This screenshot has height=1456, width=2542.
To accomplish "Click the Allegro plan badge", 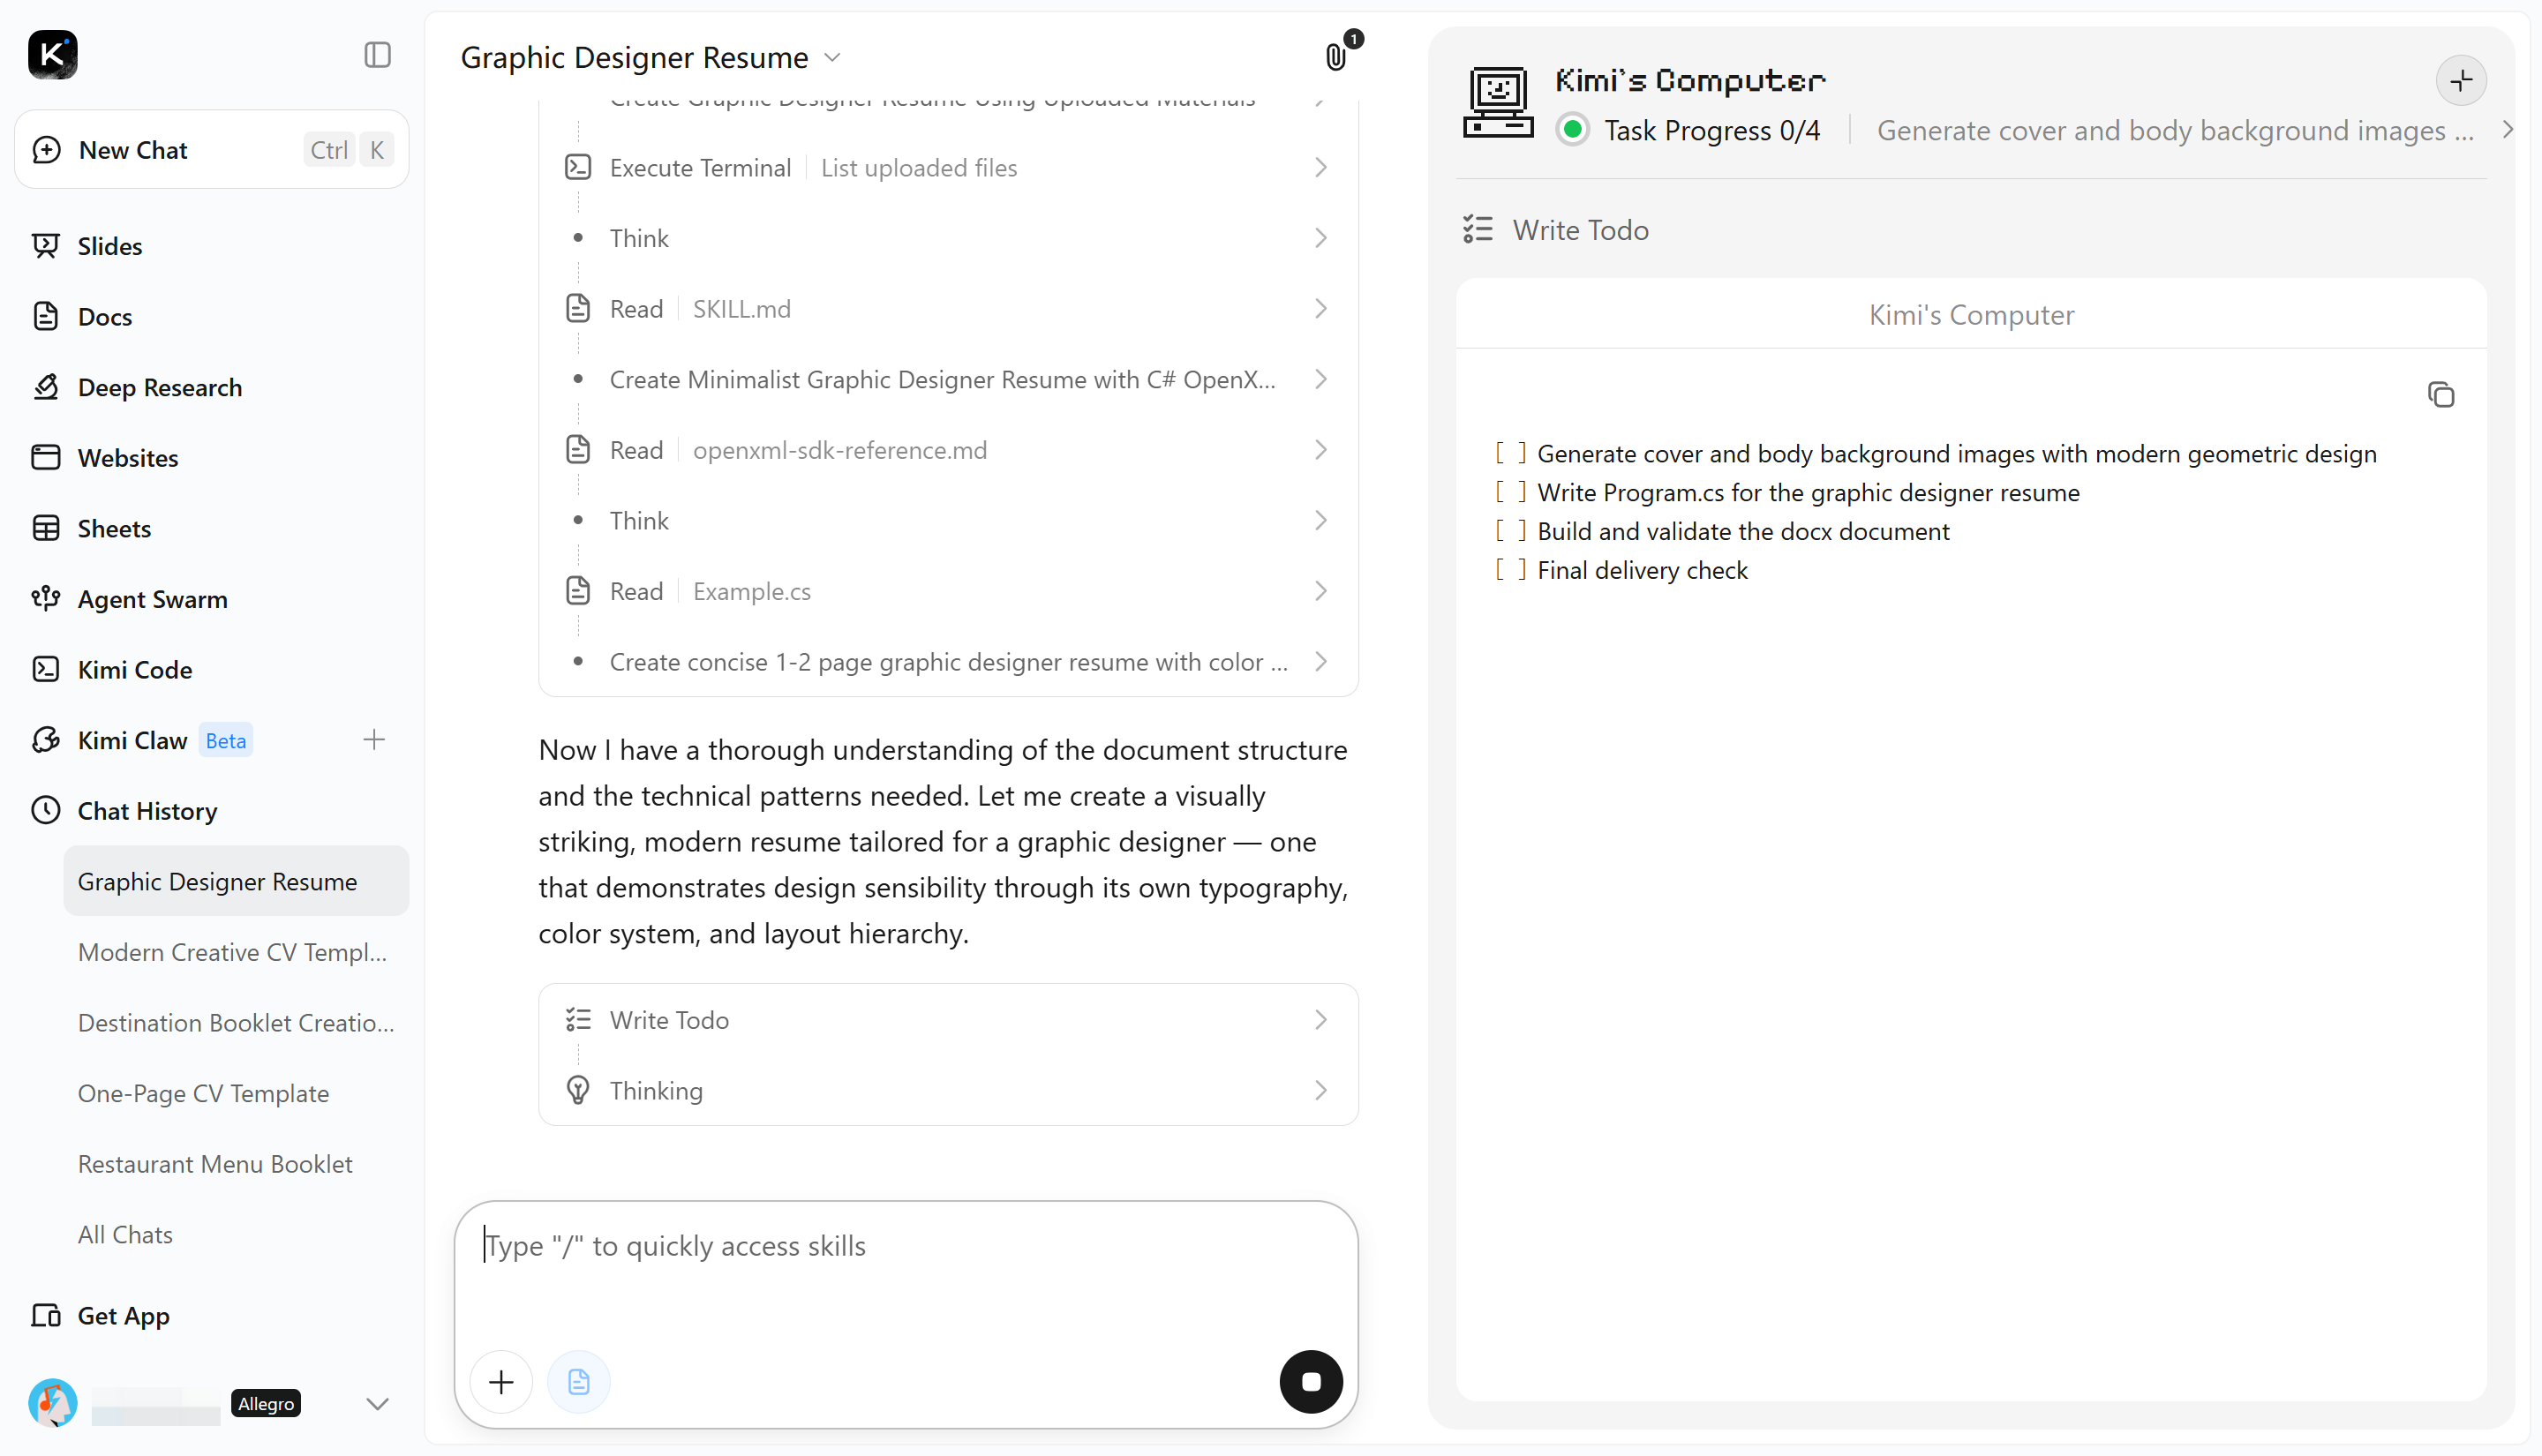I will [x=266, y=1403].
